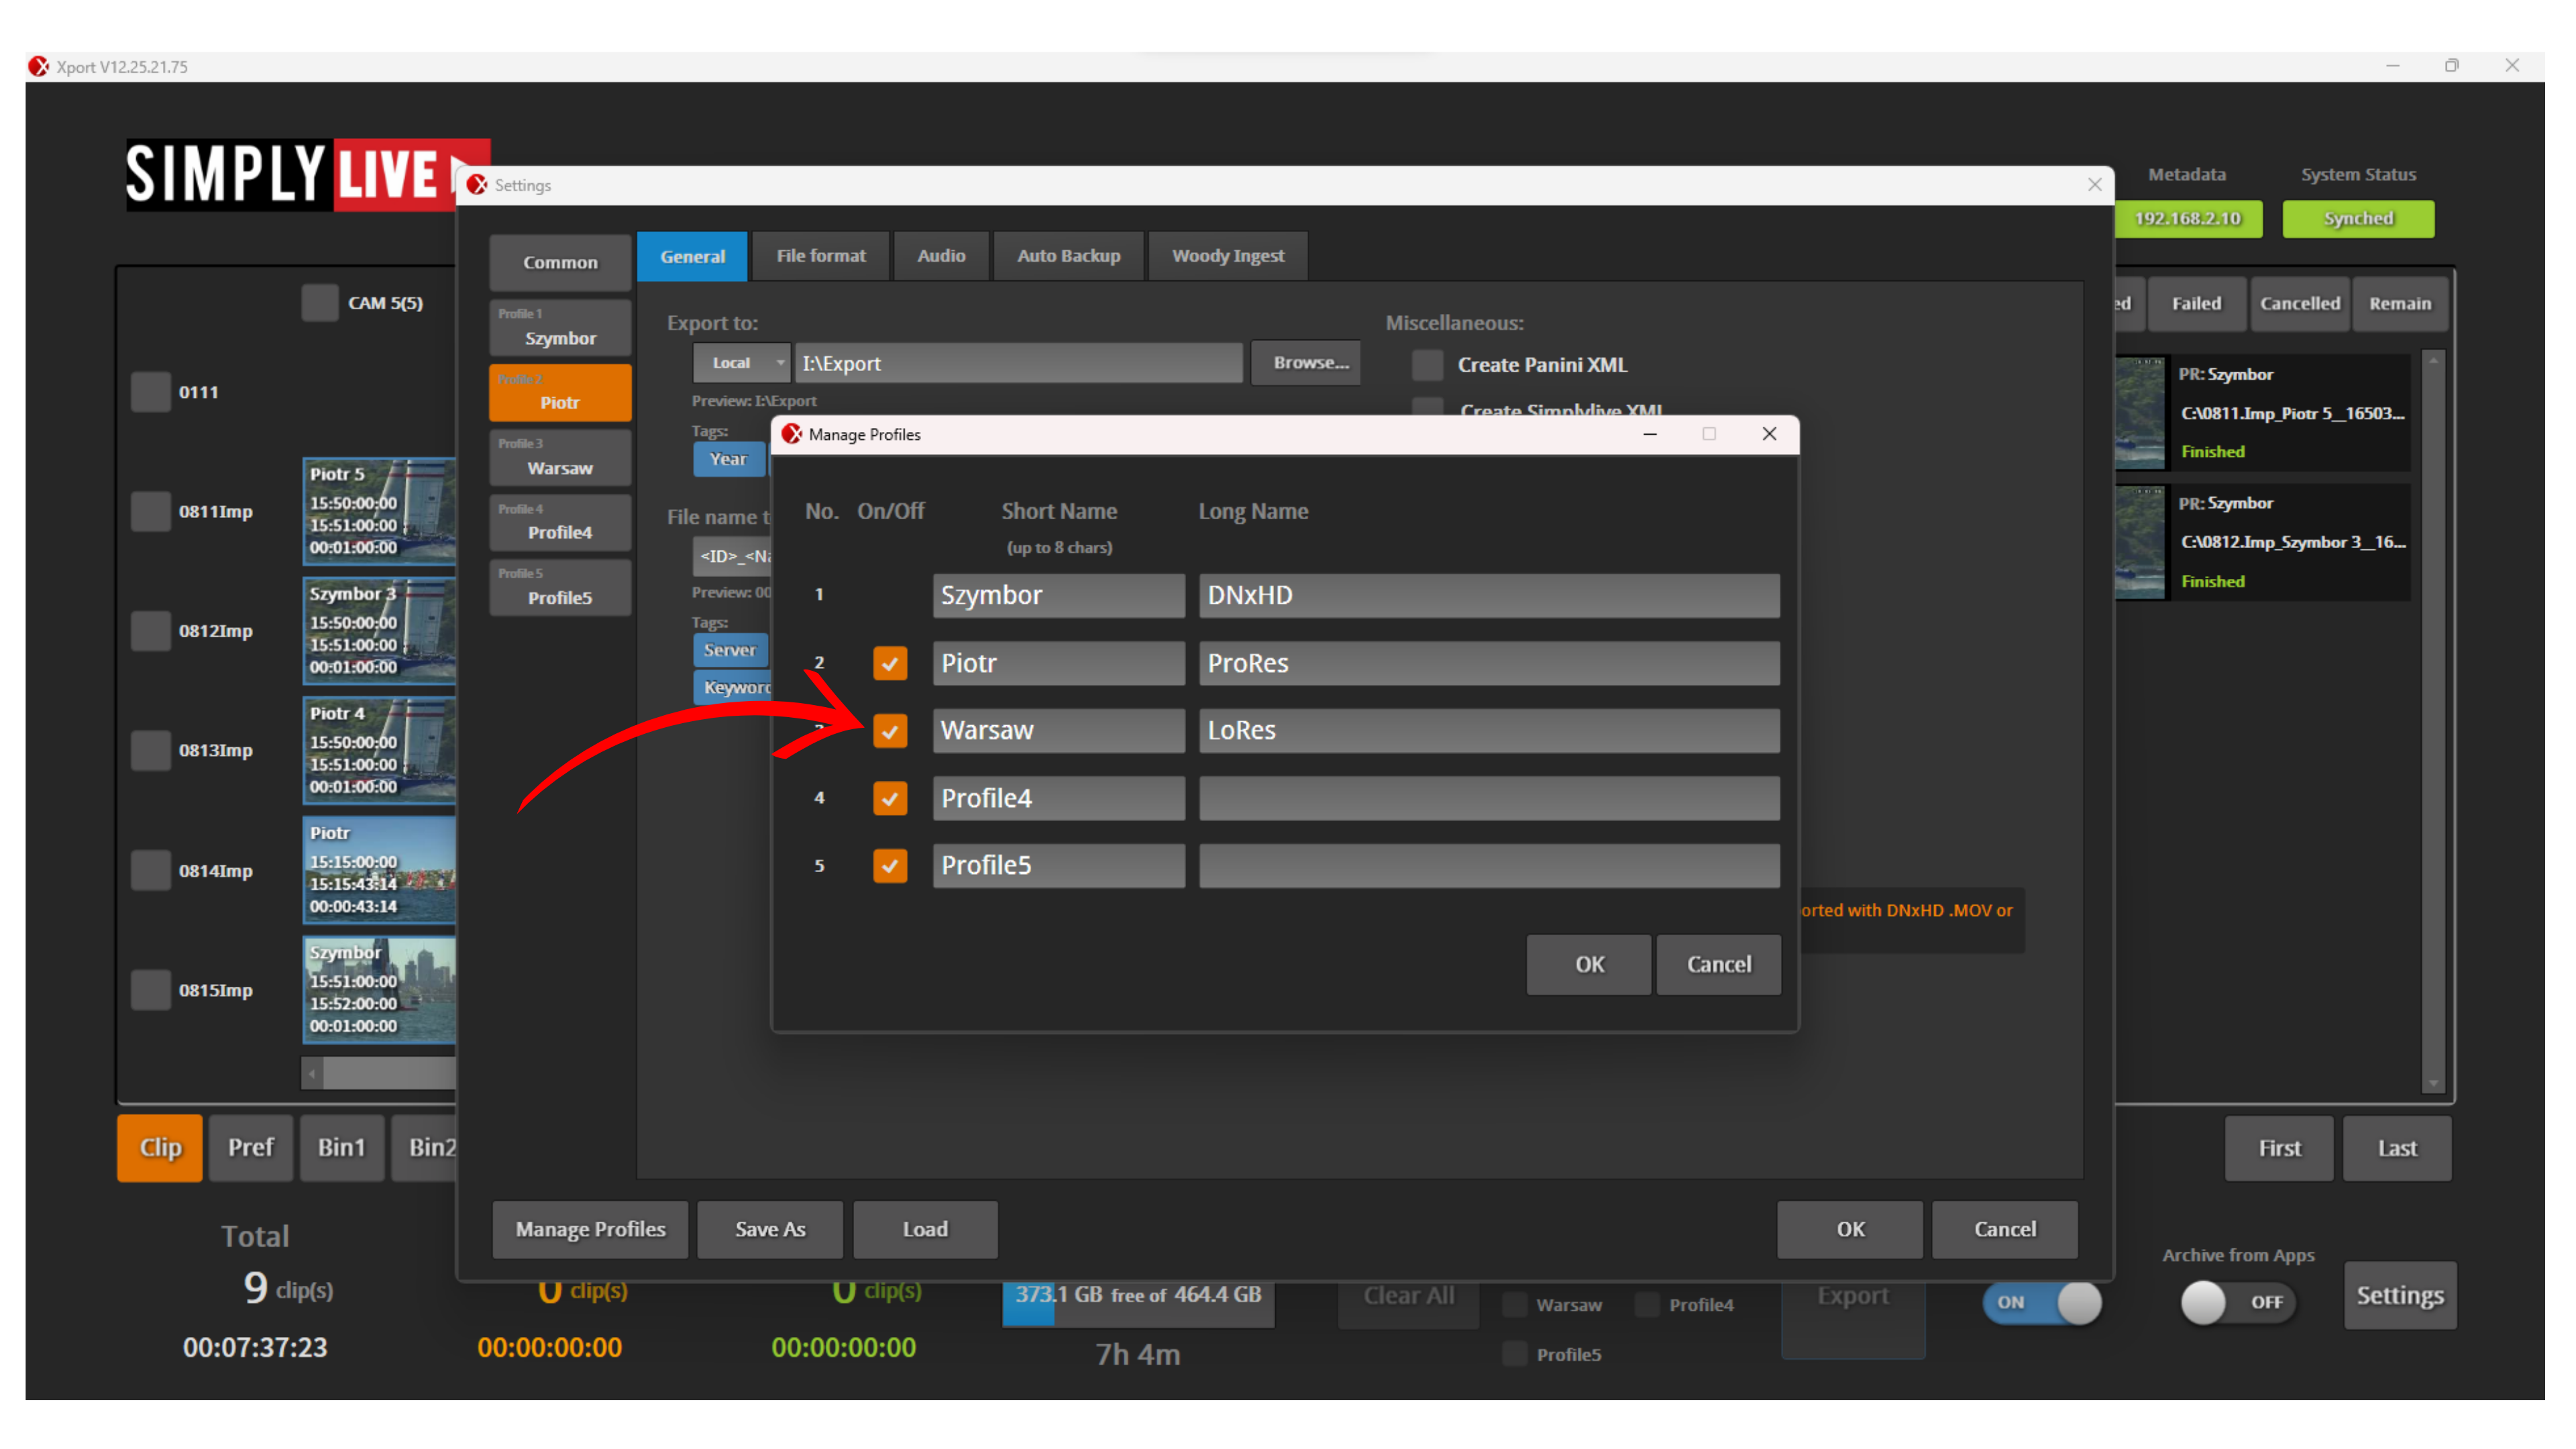
Task: Open the Woody Ingest tab
Action: tap(1228, 256)
